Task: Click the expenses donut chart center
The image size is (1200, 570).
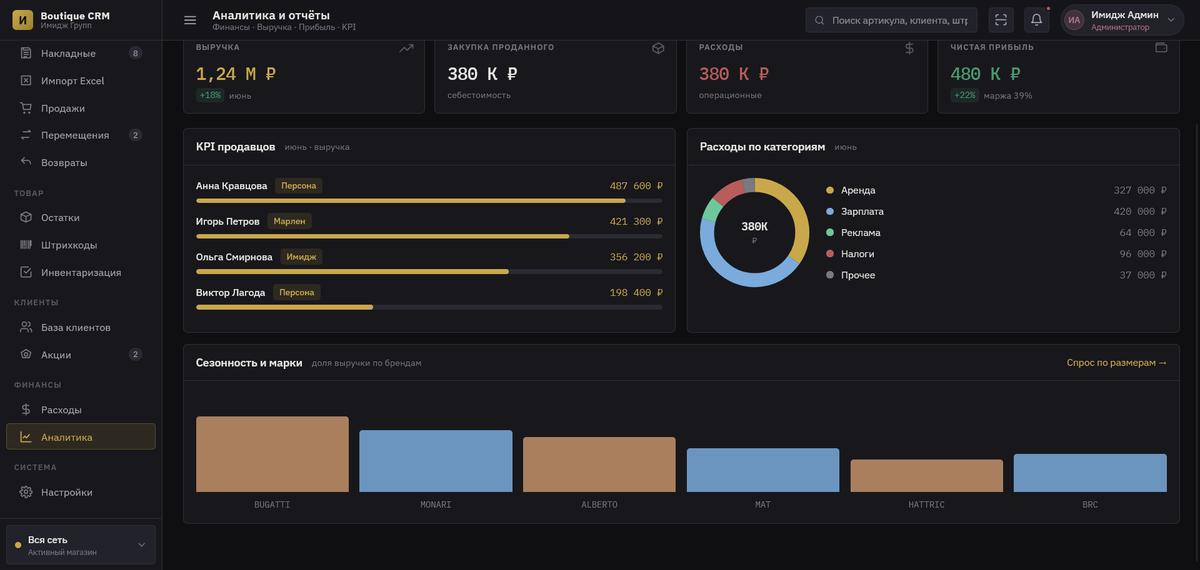Action: tap(754, 232)
